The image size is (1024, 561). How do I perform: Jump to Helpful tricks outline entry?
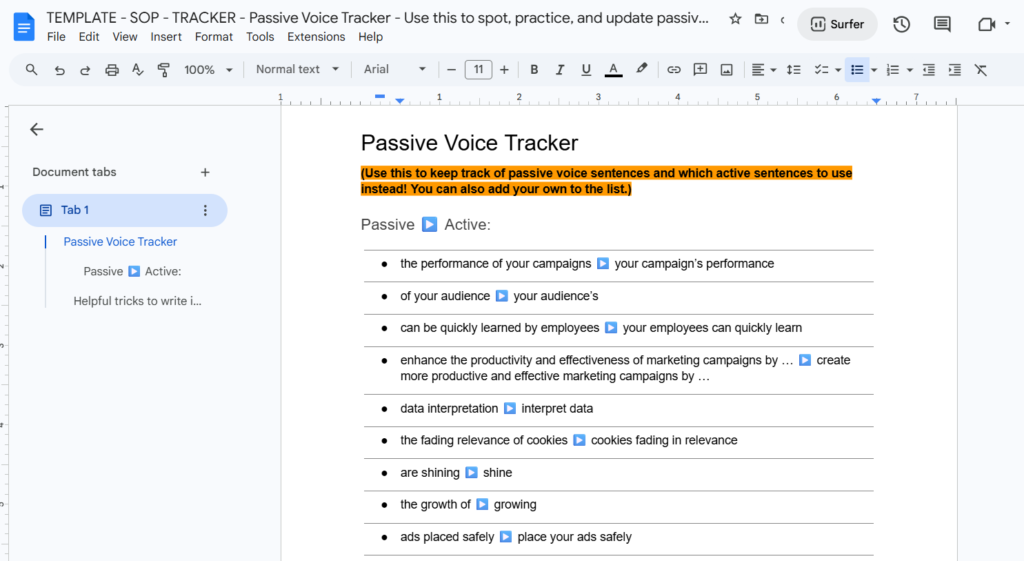(137, 301)
